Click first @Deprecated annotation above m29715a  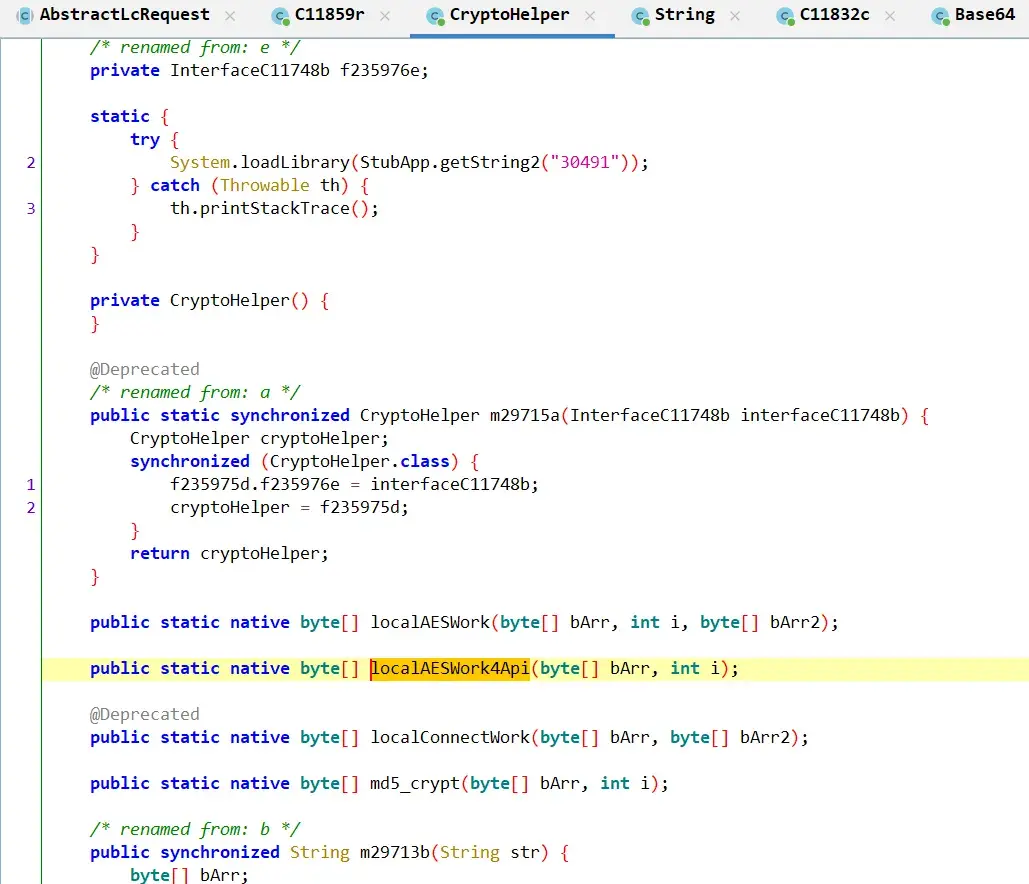(144, 369)
